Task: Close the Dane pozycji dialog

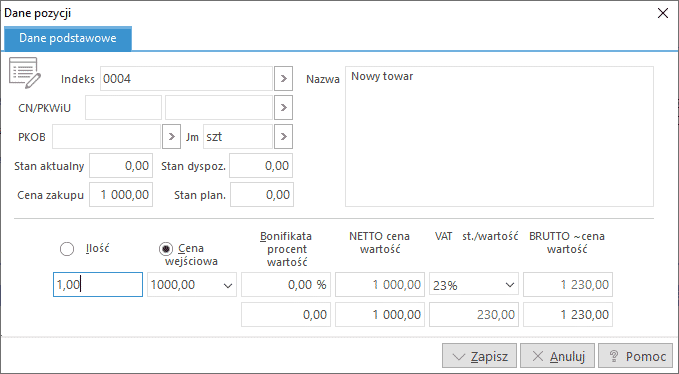Action: [x=663, y=13]
